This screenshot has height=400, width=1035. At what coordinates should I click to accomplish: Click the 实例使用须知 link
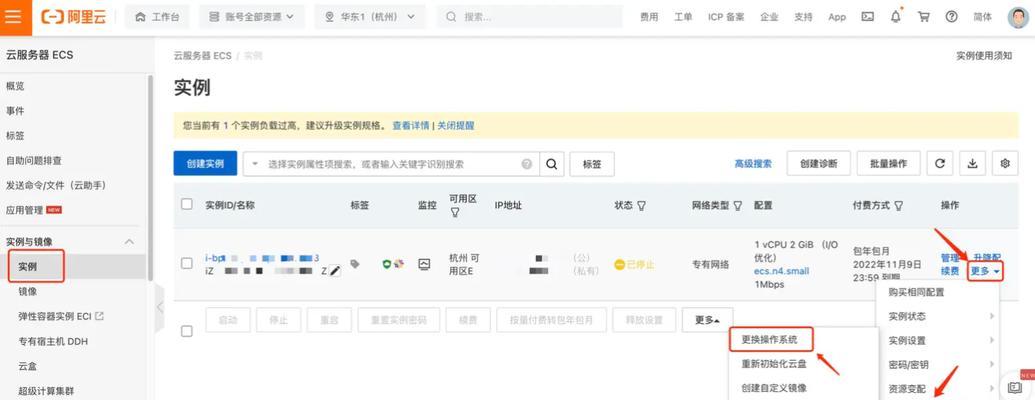pos(984,56)
